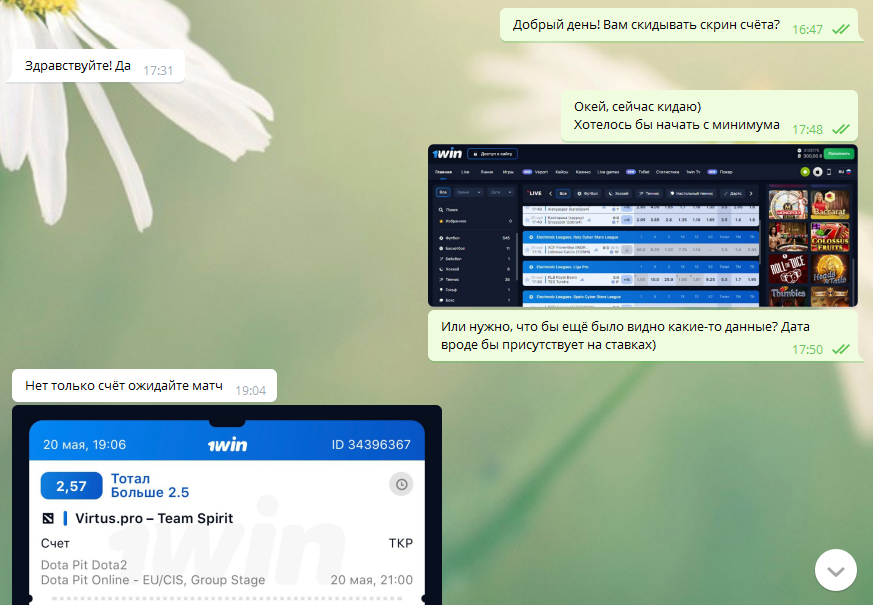Click 'Dota Pit Dota2' tournament text
This screenshot has width=873, height=605.
[84, 565]
